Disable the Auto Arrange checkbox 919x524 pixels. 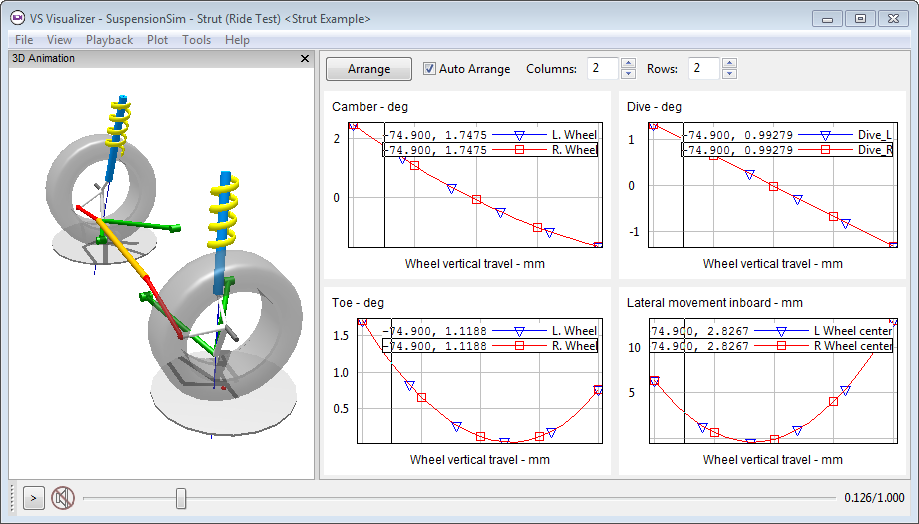(x=430, y=69)
